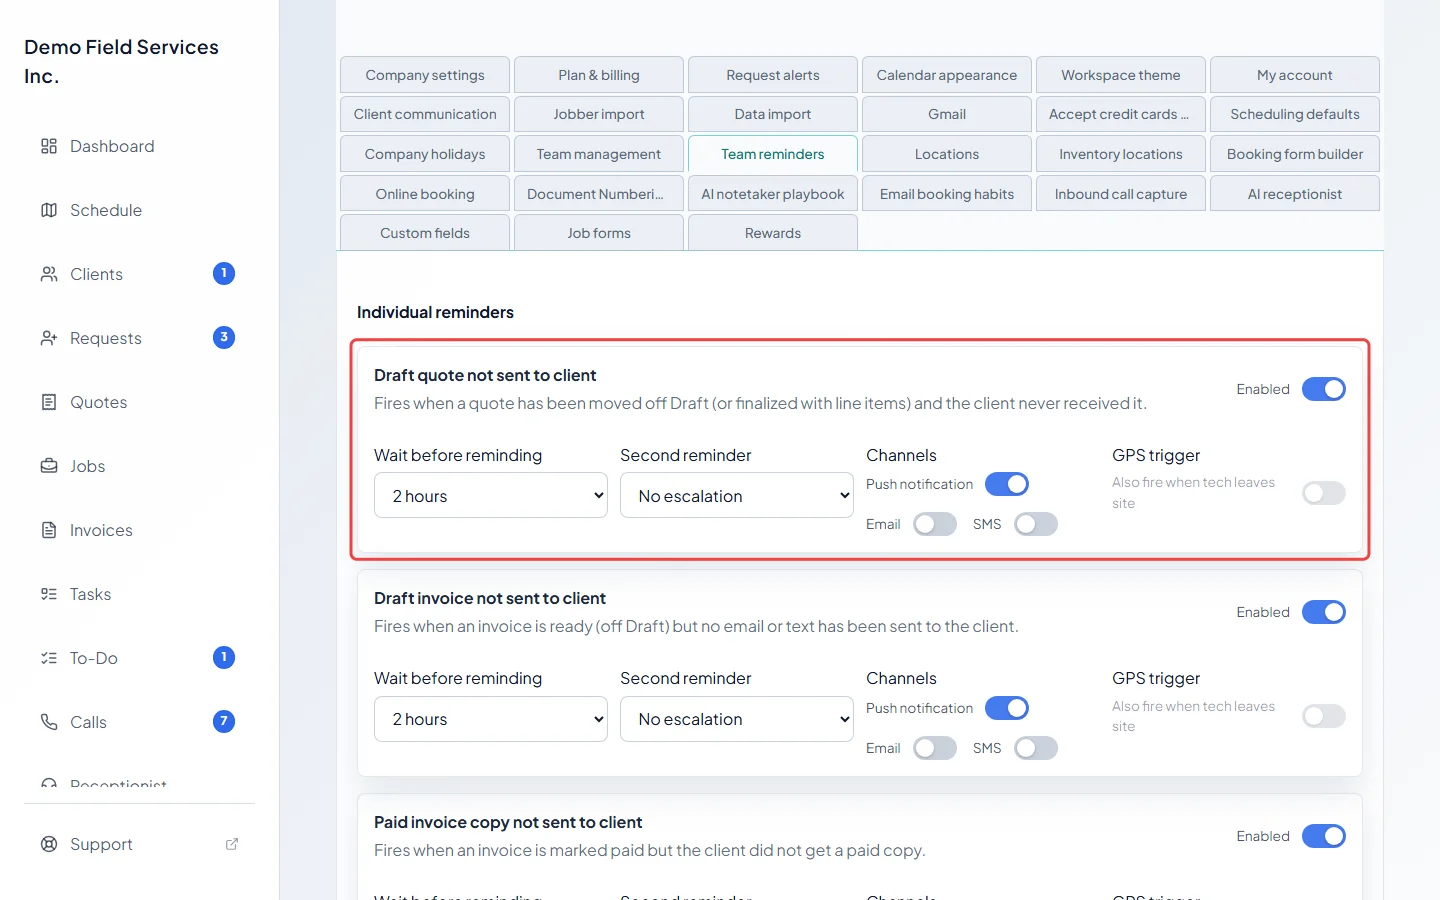Select the To-Do checklist icon
The height and width of the screenshot is (900, 1440).
[x=49, y=658]
